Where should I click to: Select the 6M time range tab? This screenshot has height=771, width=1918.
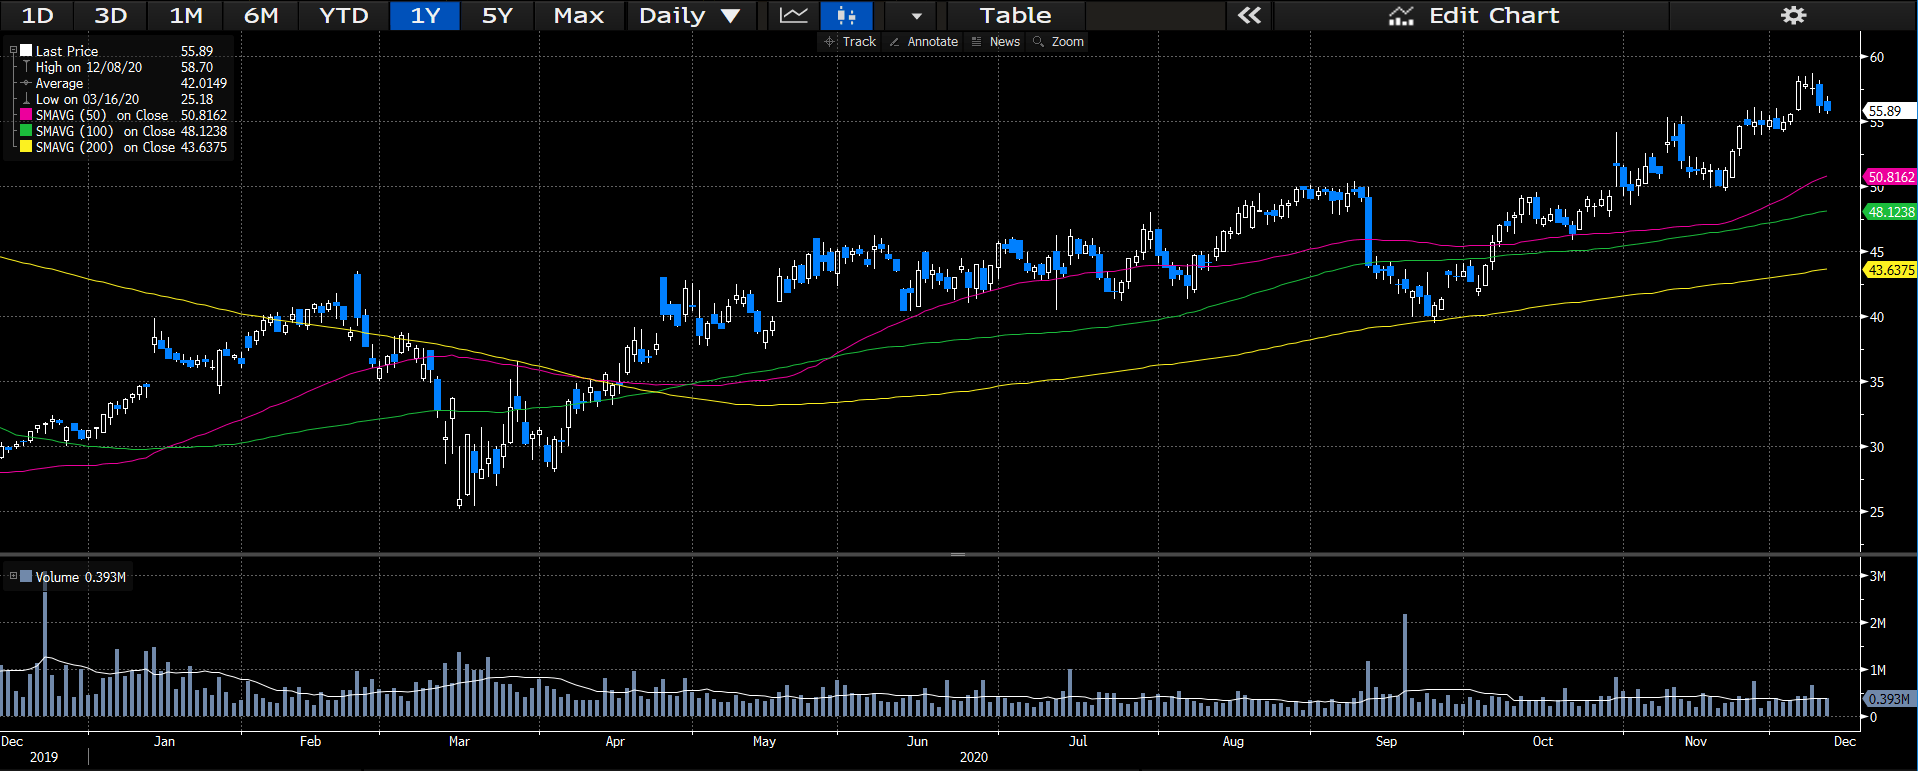[x=261, y=16]
